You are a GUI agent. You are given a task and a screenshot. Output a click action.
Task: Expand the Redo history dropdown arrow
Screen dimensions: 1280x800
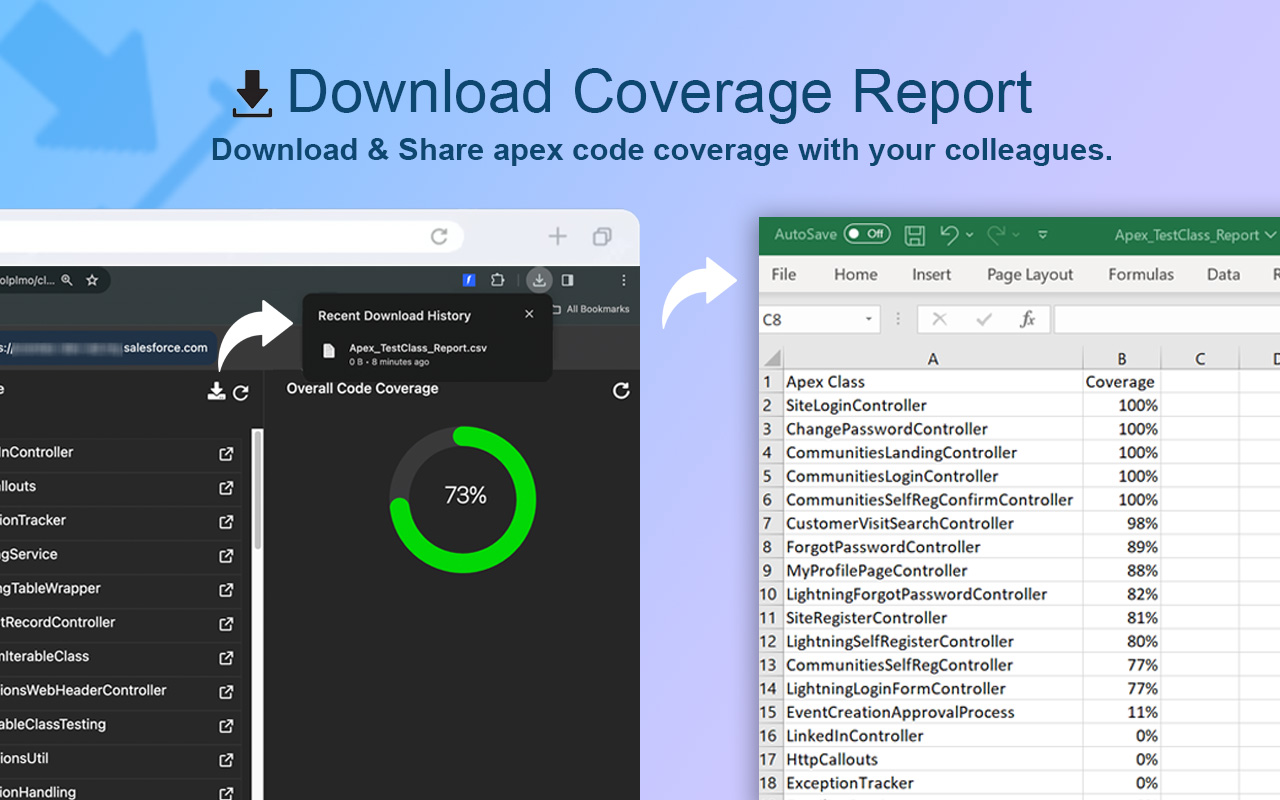[1016, 236]
